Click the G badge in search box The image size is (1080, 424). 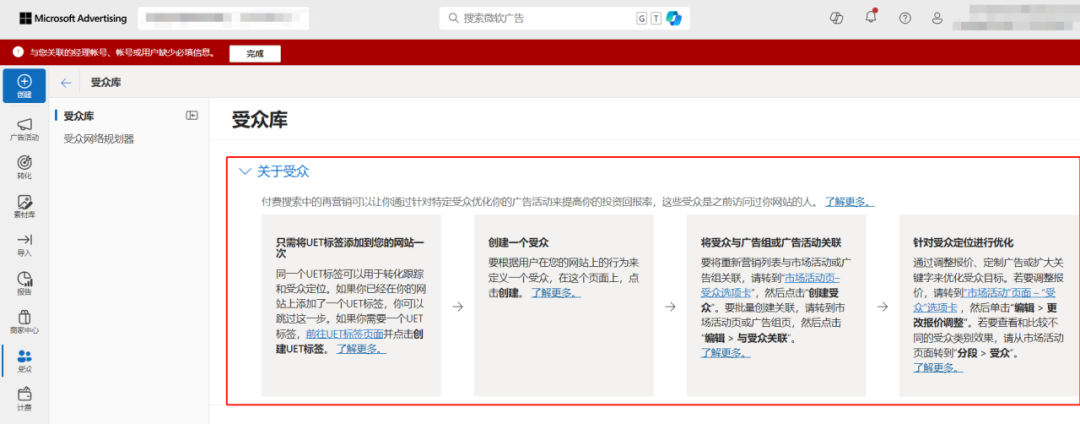pyautogui.click(x=641, y=19)
